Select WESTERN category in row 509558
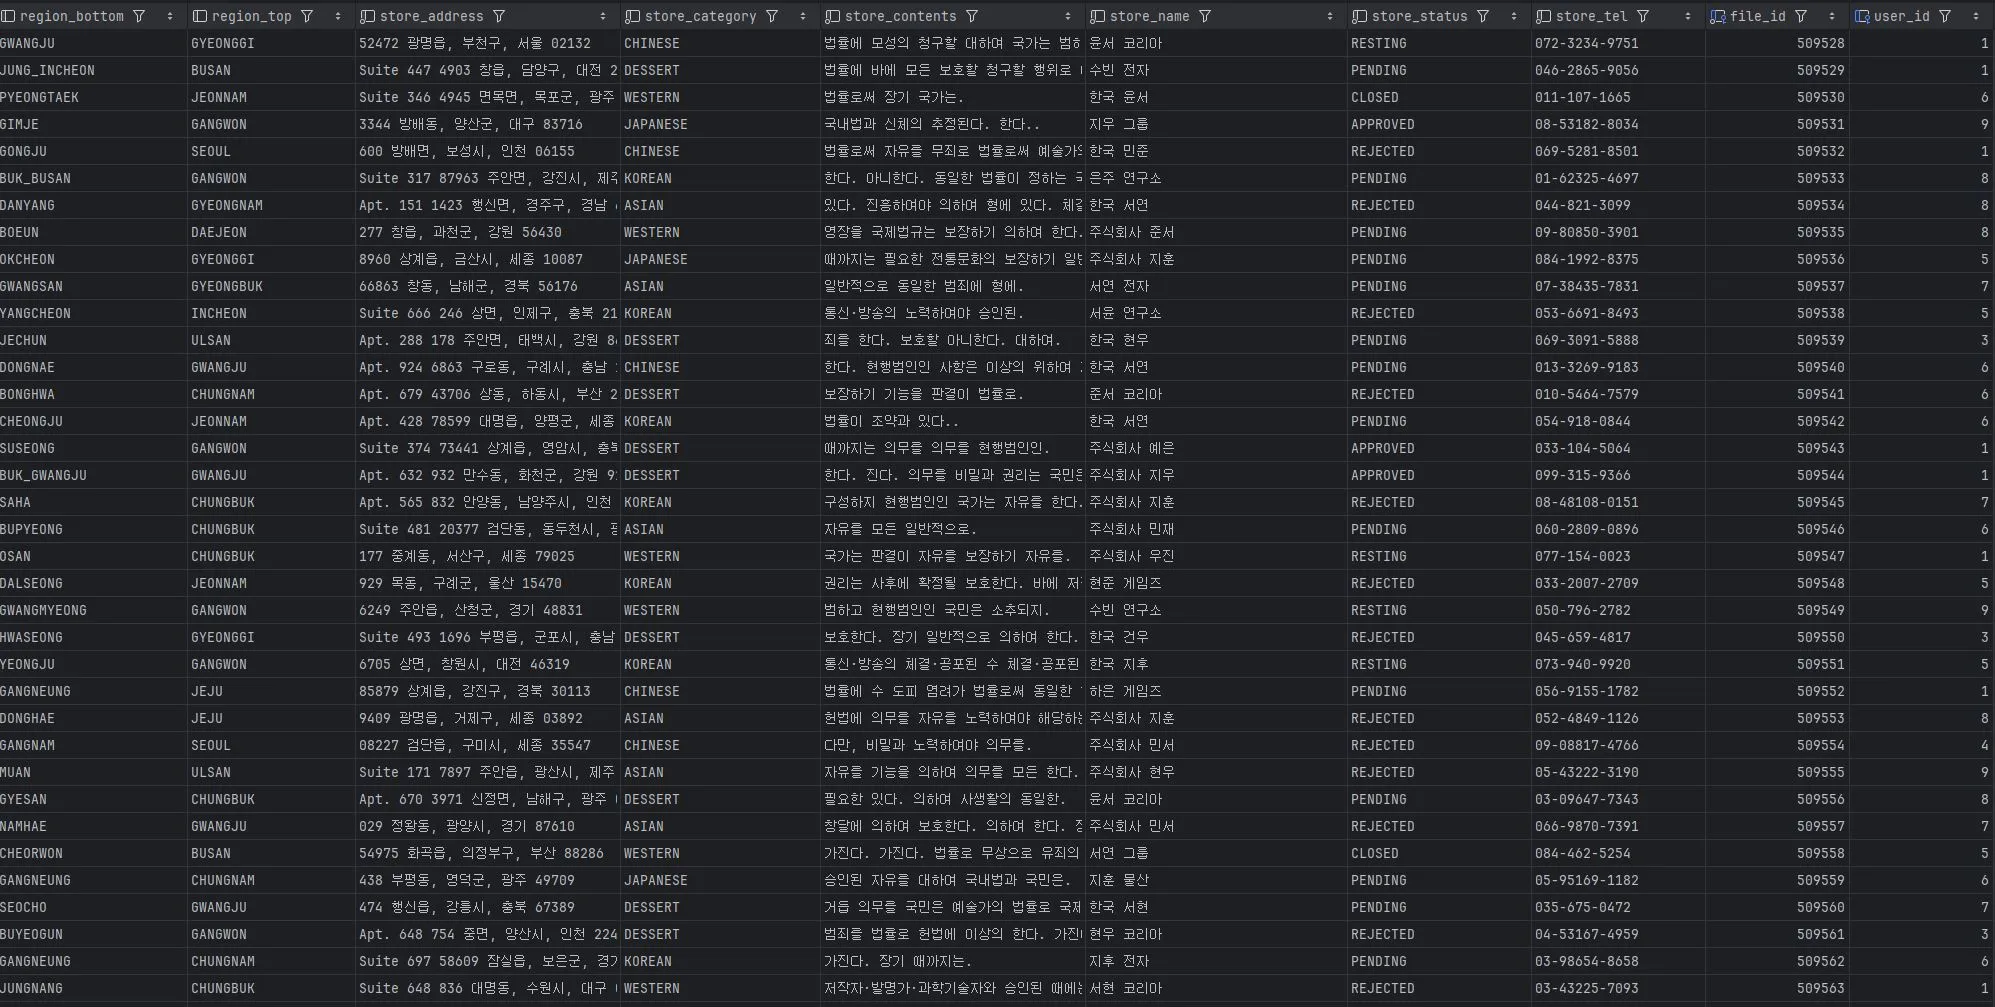 [x=720, y=853]
